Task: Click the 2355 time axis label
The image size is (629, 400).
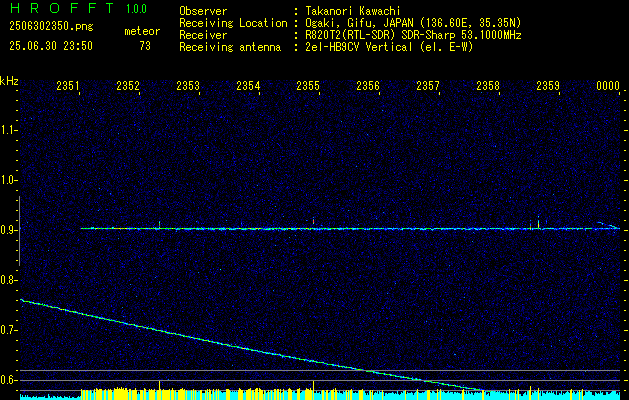Action: (308, 85)
